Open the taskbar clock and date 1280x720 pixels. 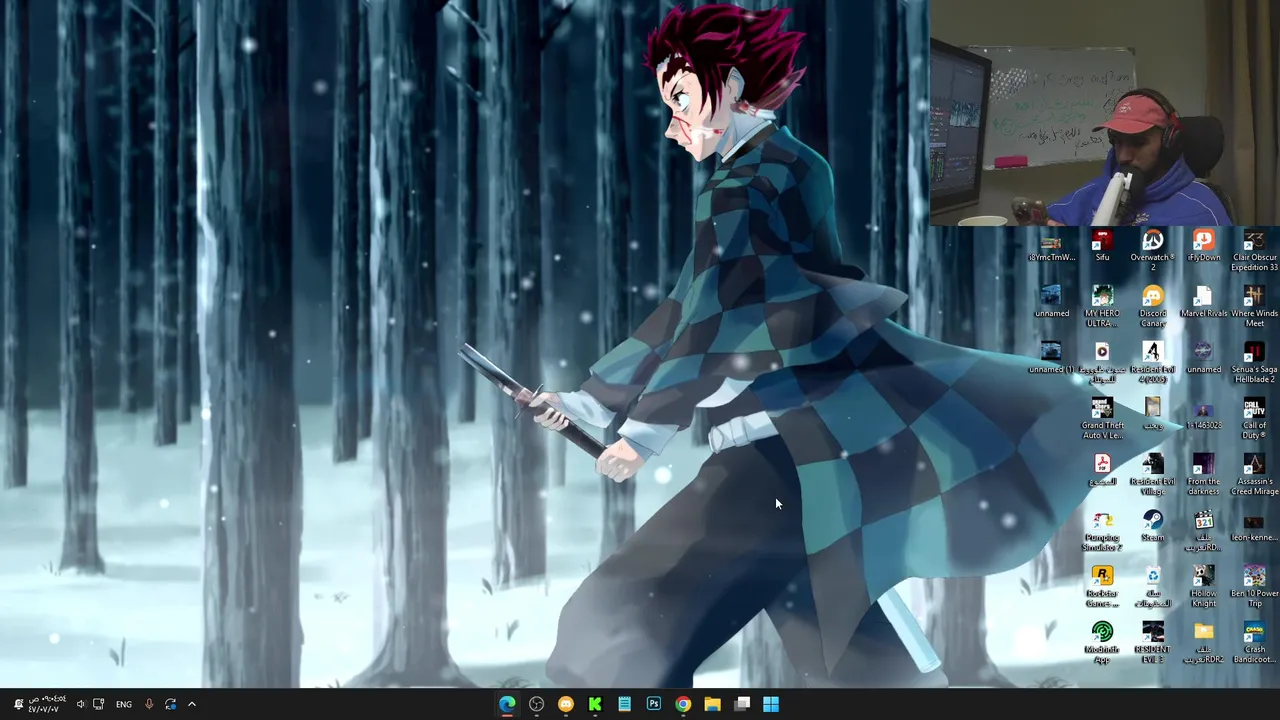47,704
